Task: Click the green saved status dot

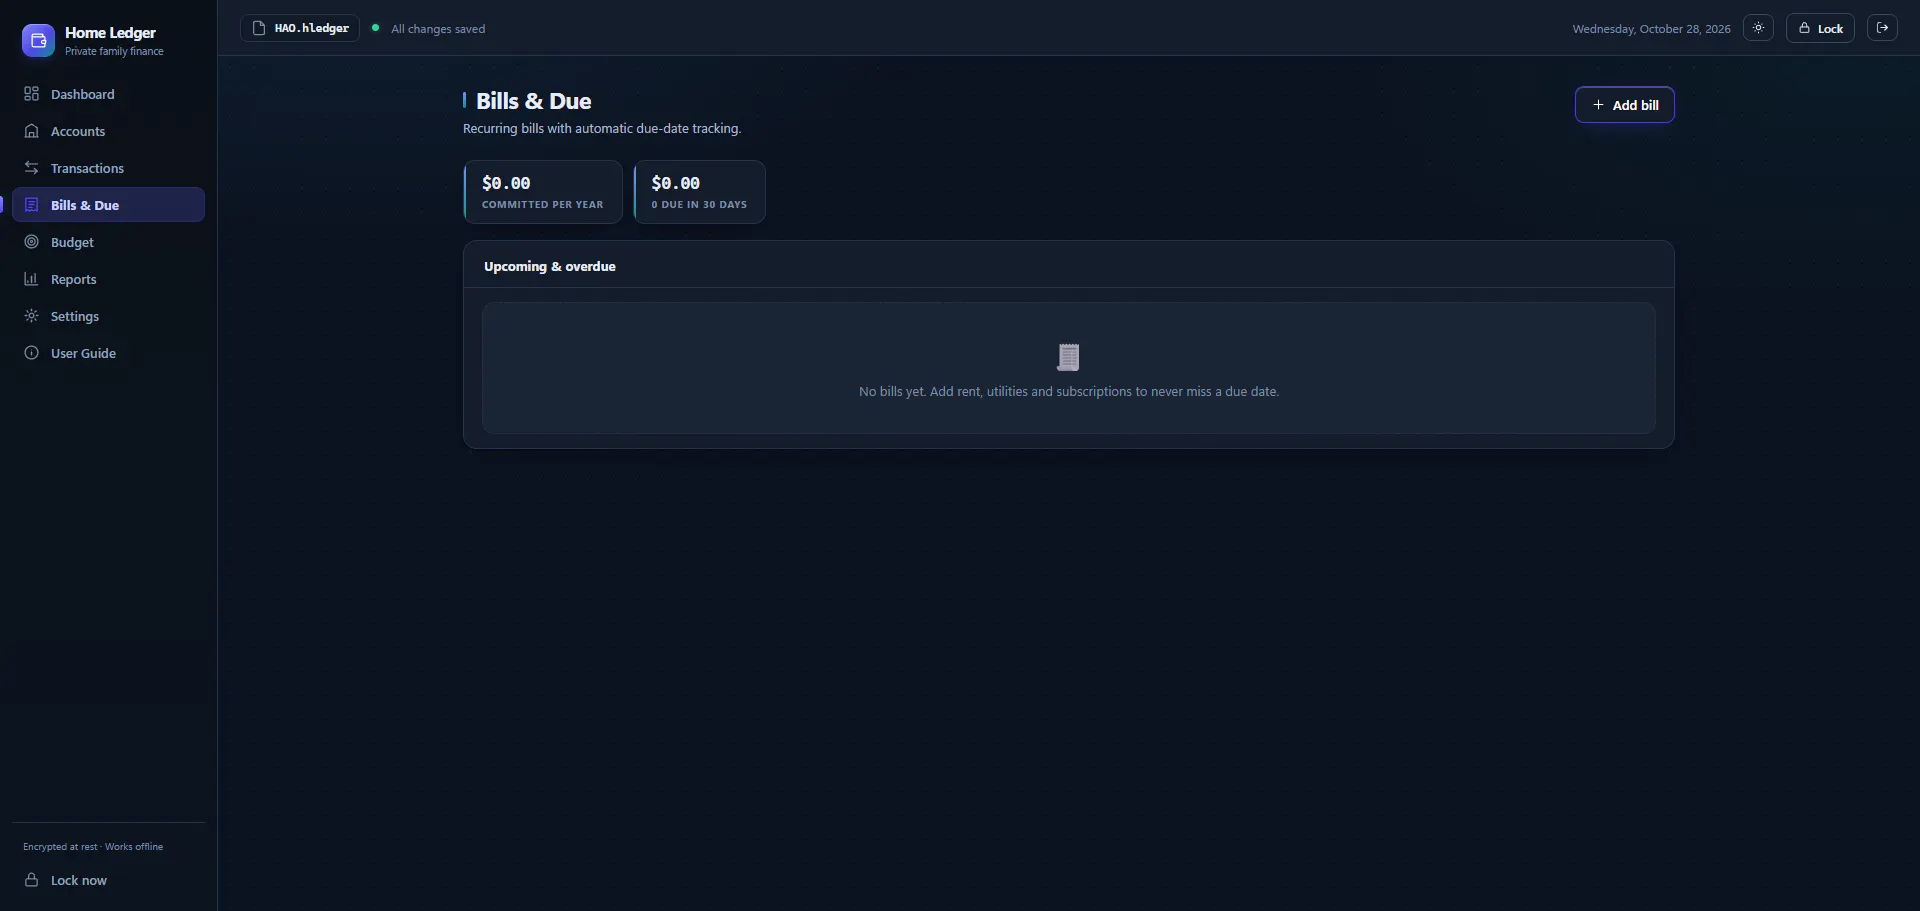Action: coord(375,28)
